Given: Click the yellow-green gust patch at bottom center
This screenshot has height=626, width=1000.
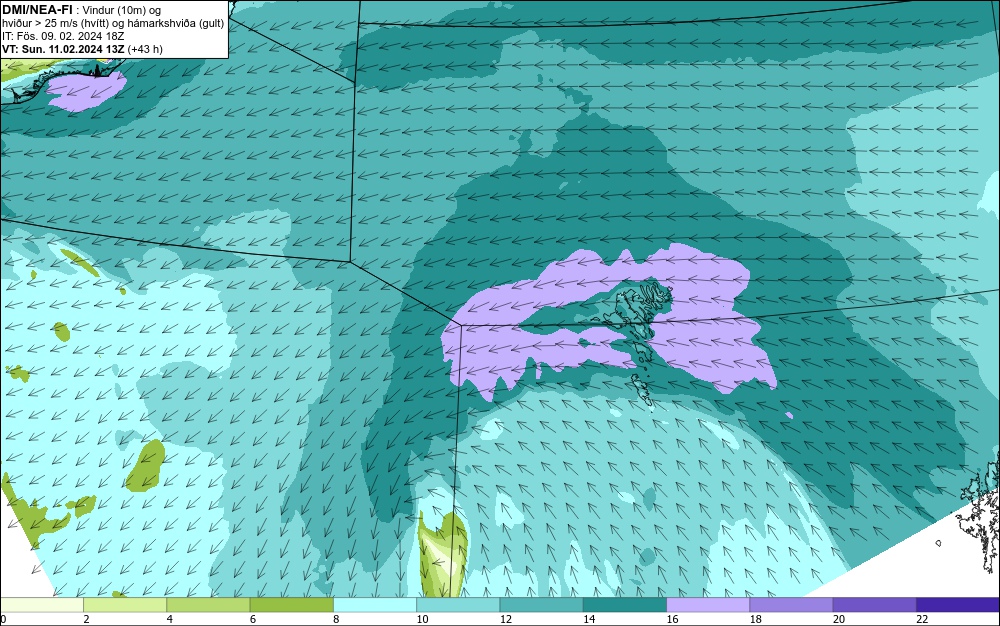Looking at the screenshot, I should pyautogui.click(x=443, y=555).
